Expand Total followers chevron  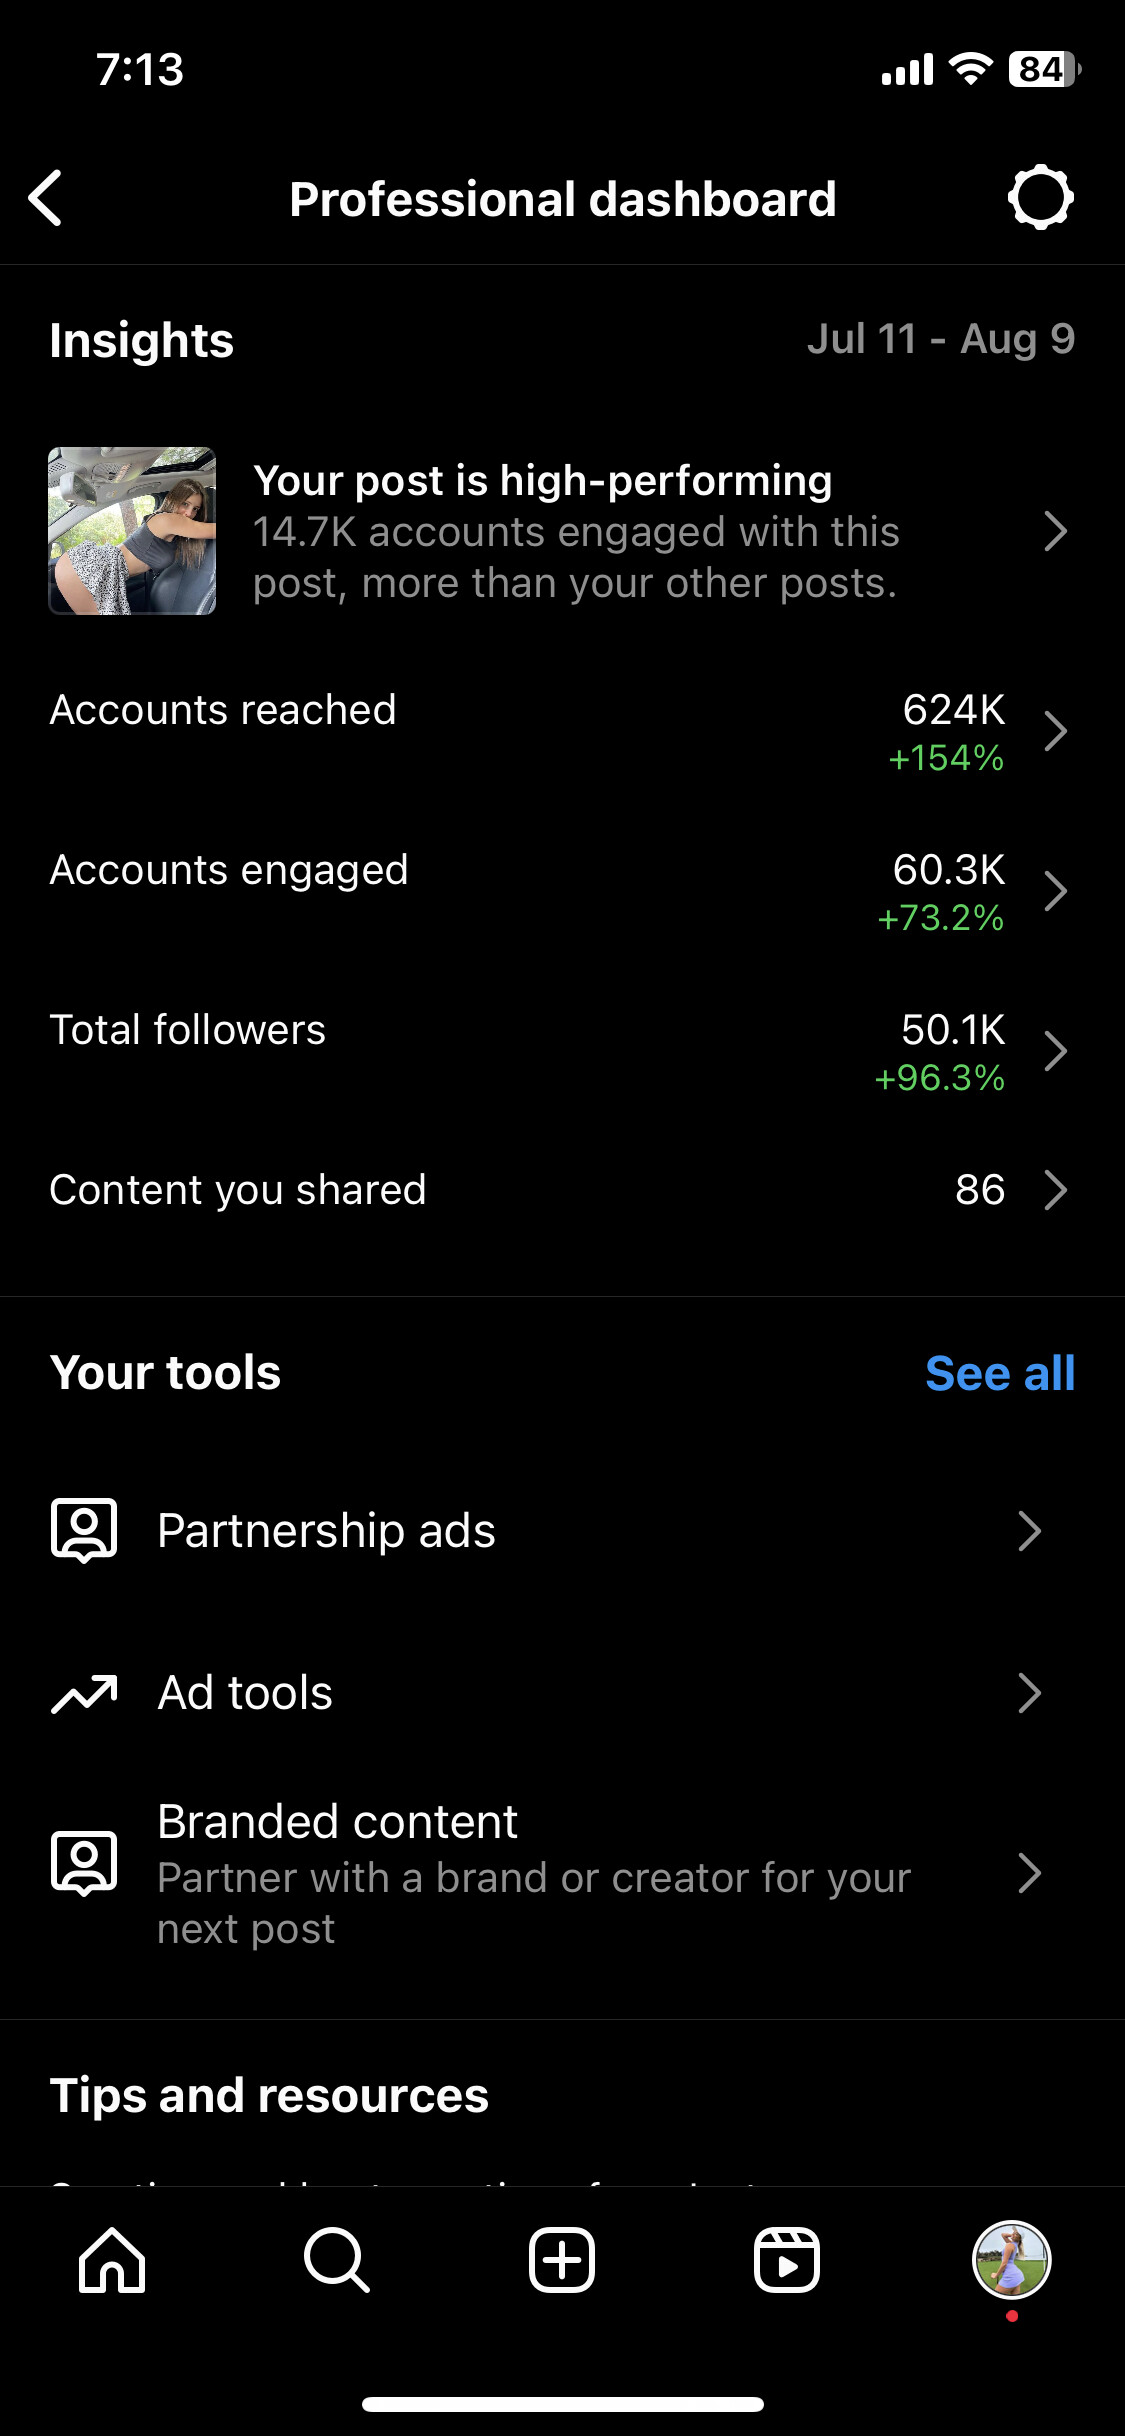[1056, 1051]
